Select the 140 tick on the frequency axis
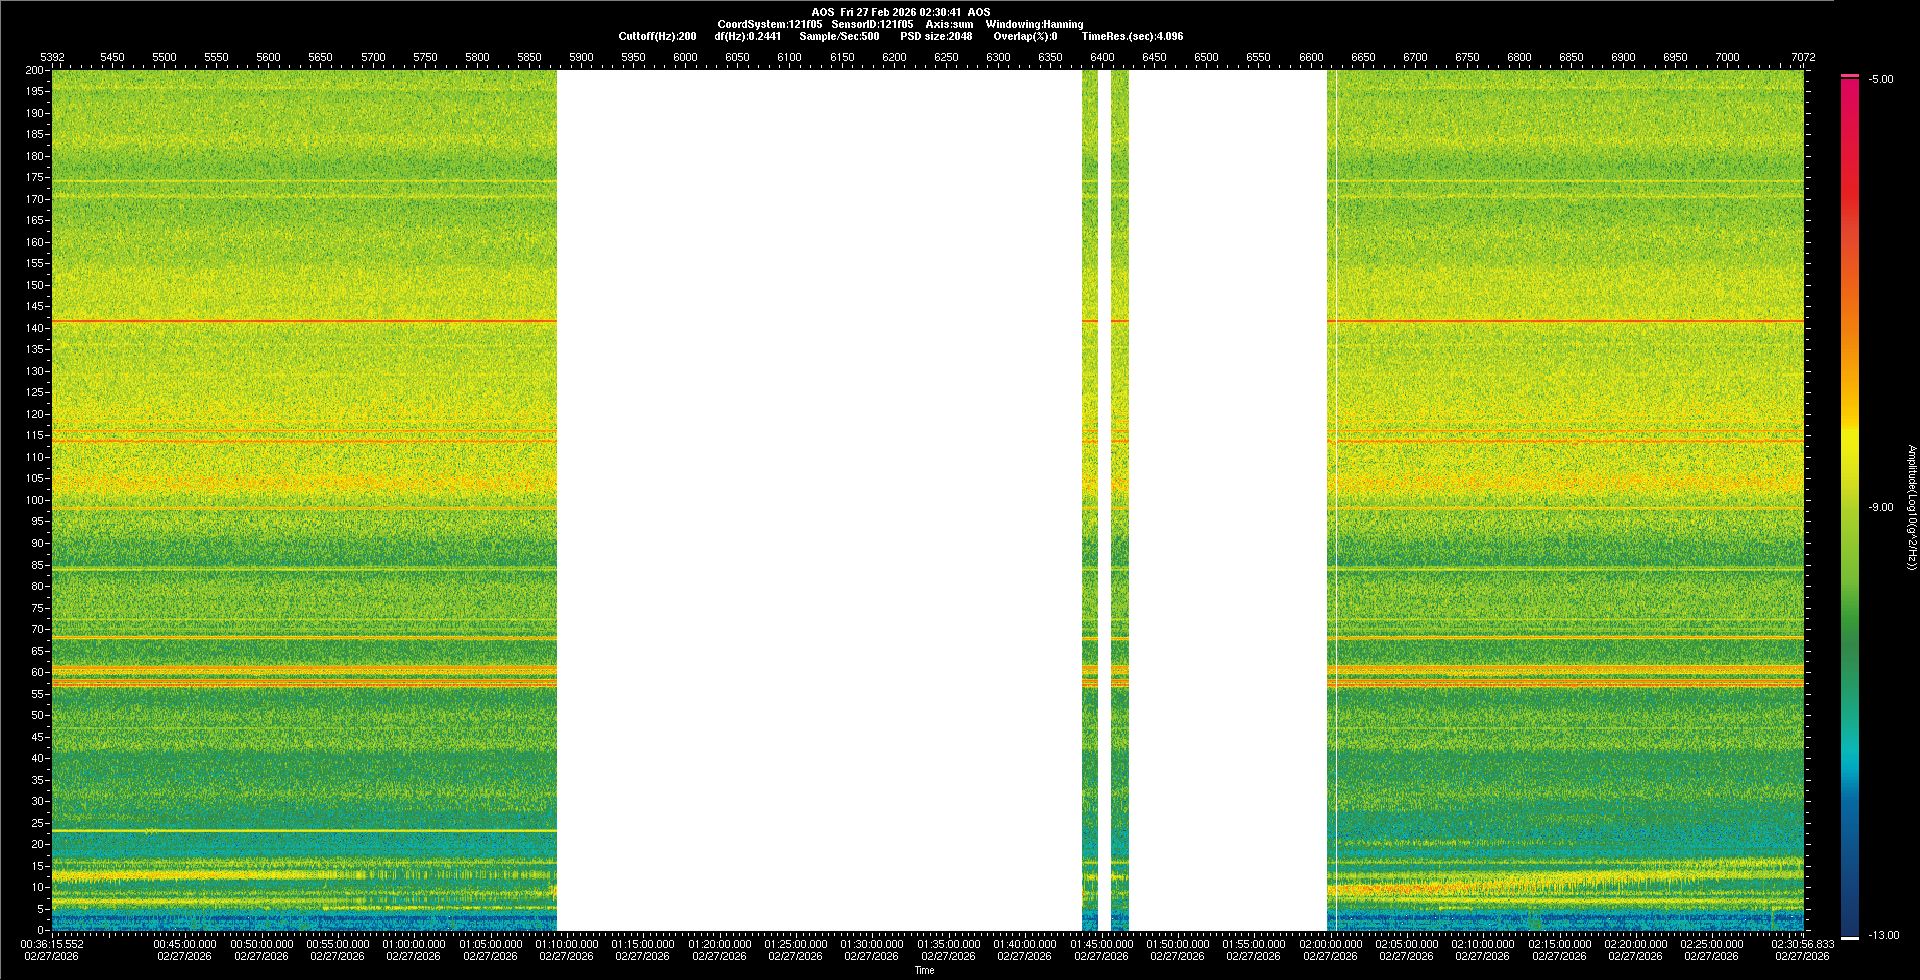1920x980 pixels. [x=35, y=328]
